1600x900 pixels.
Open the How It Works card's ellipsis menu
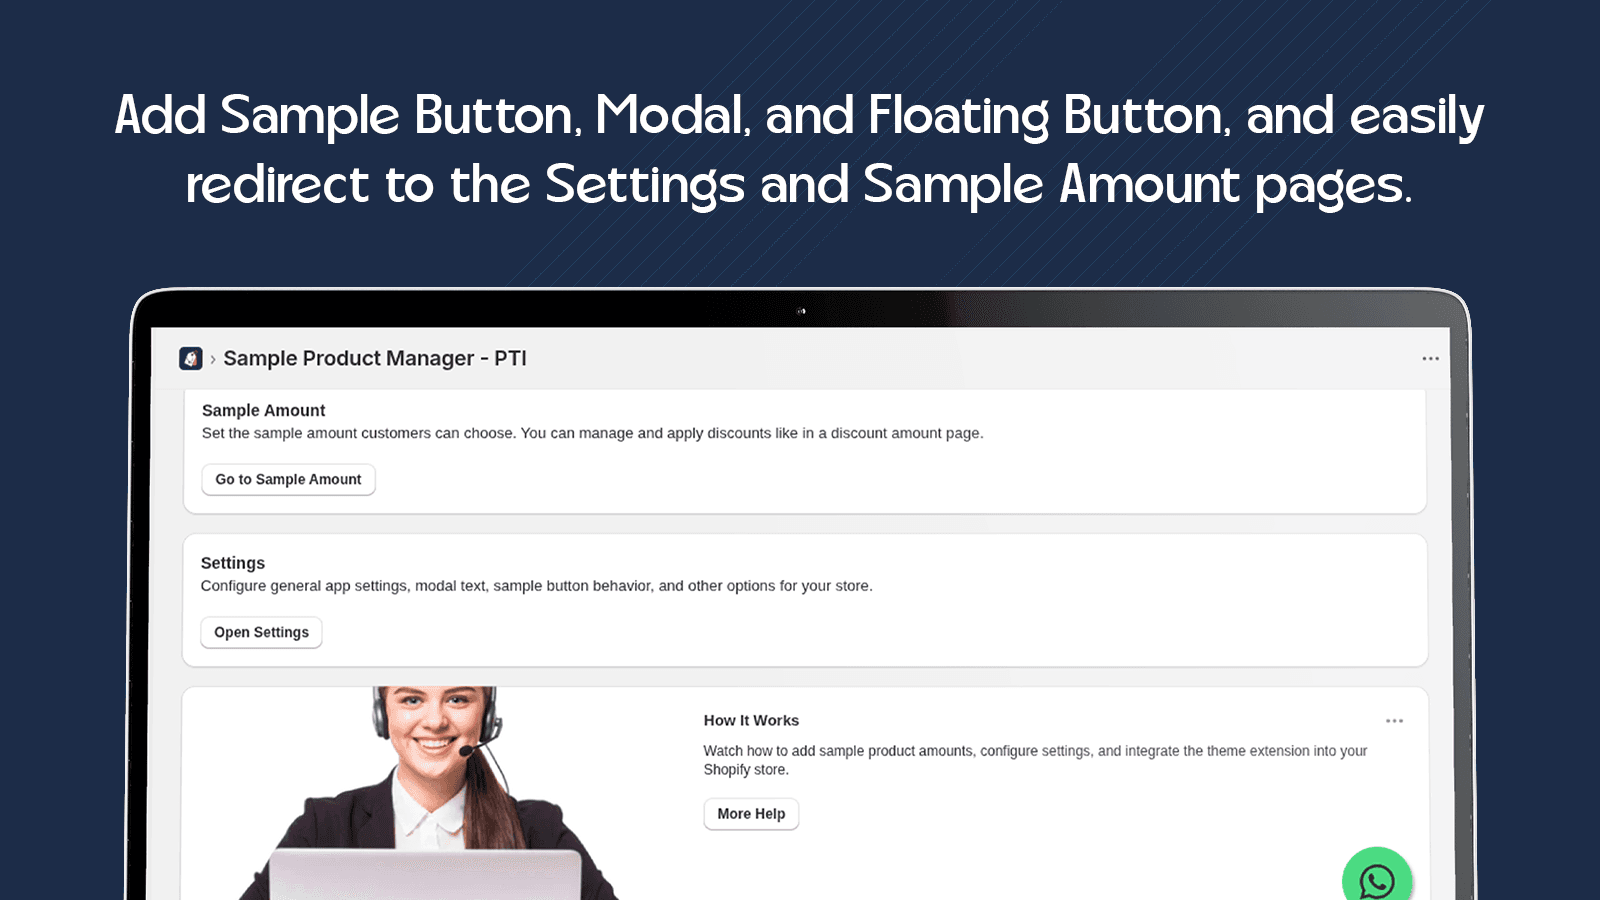[x=1394, y=720]
